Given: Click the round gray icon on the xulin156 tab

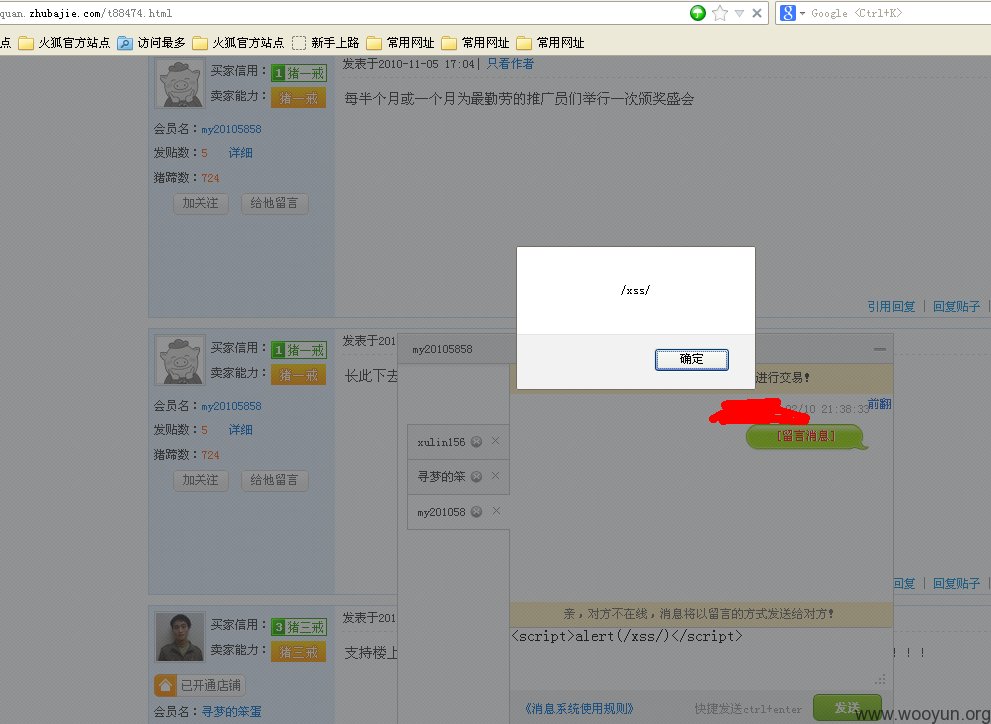Looking at the screenshot, I should (477, 442).
